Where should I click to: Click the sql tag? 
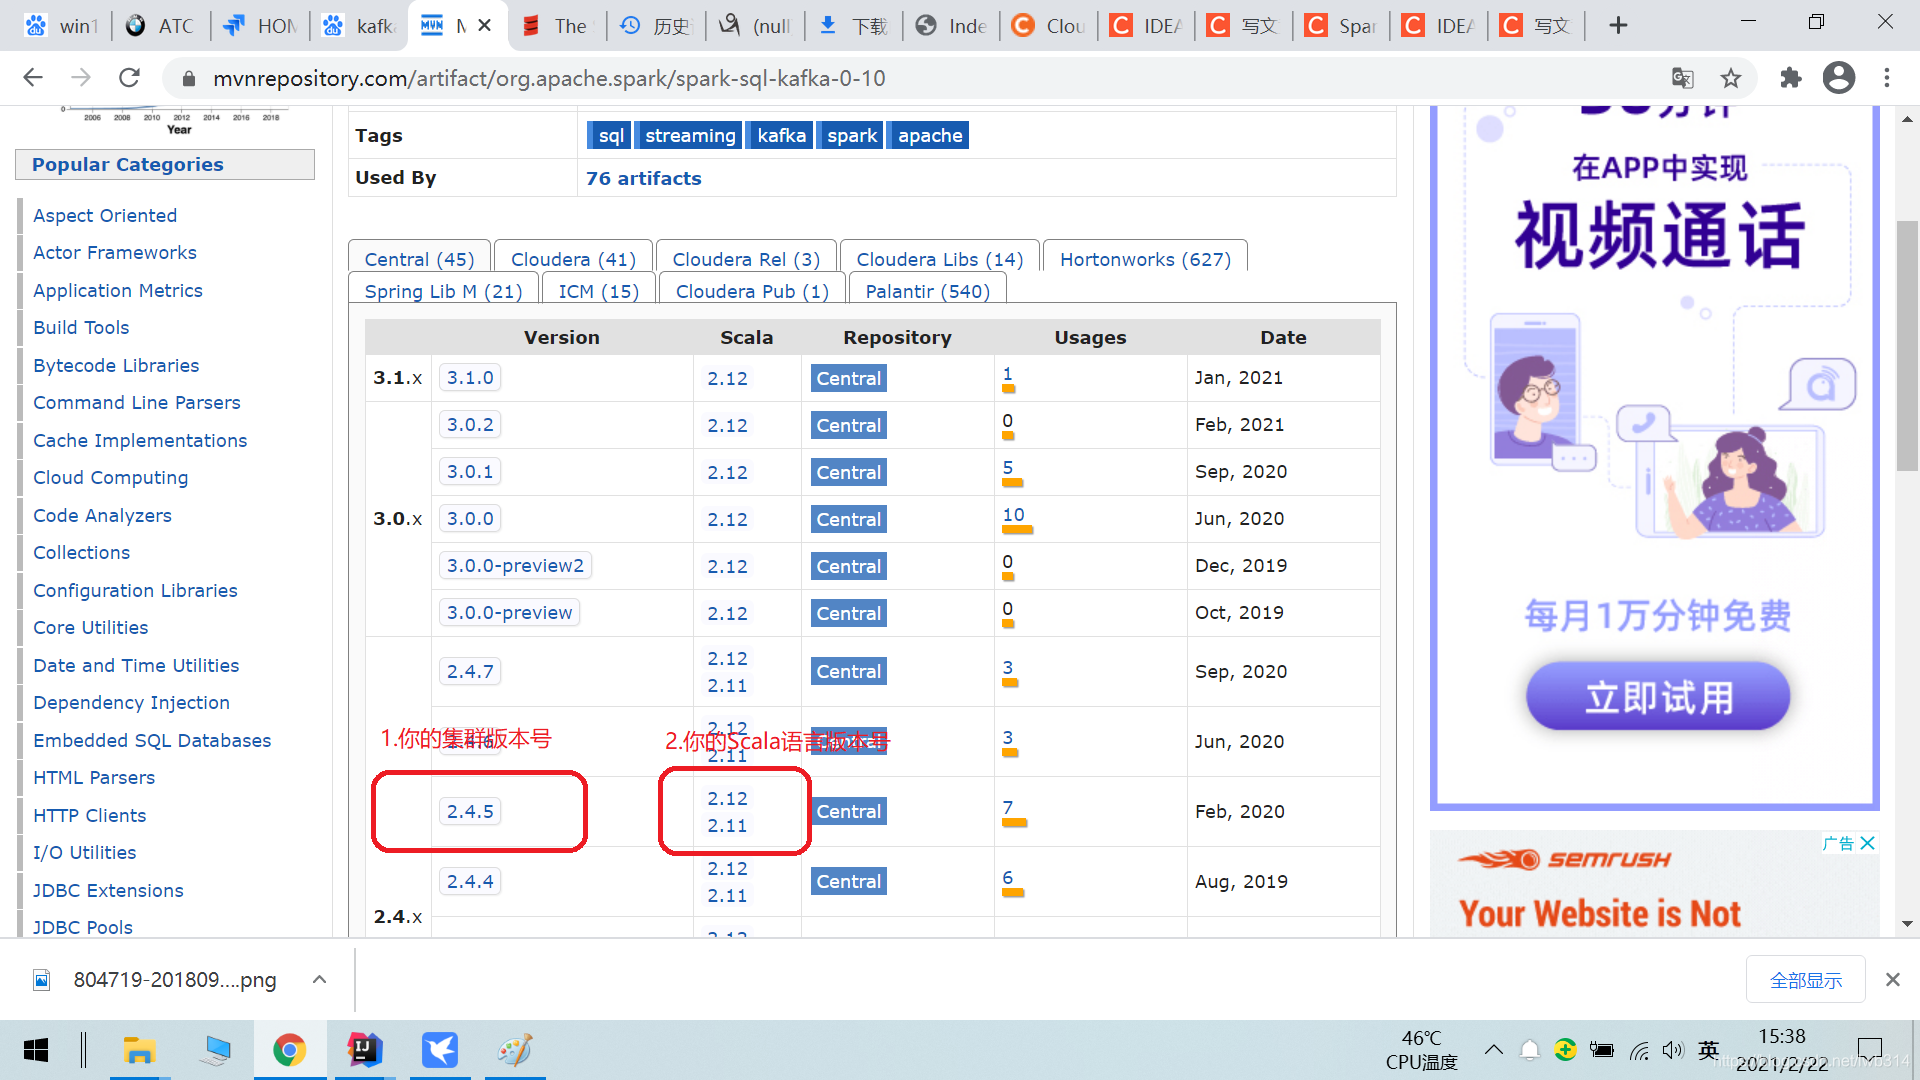coord(611,135)
